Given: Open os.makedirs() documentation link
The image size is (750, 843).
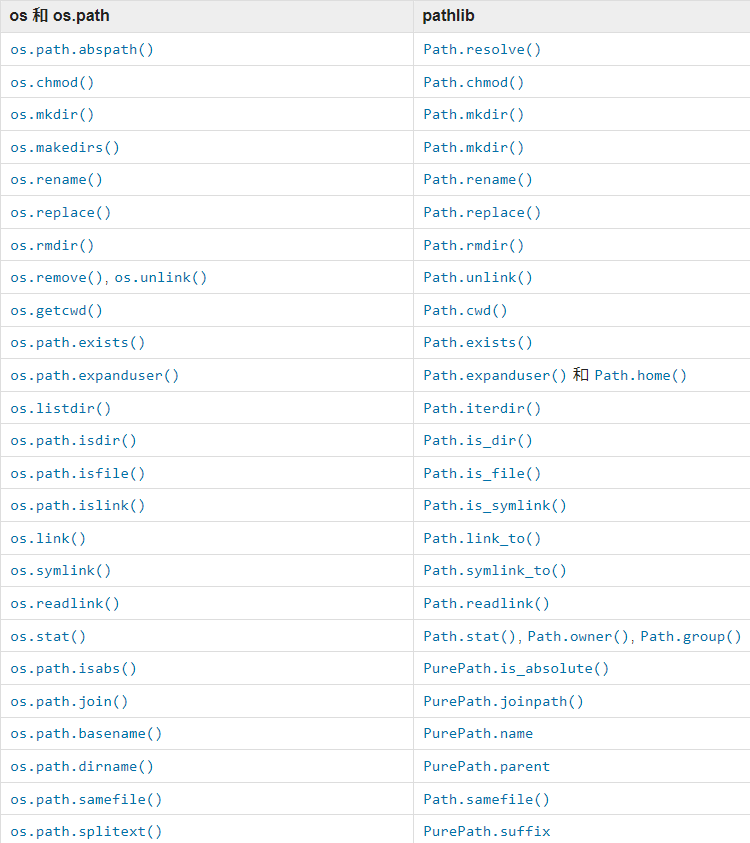Looking at the screenshot, I should (x=65, y=147).
